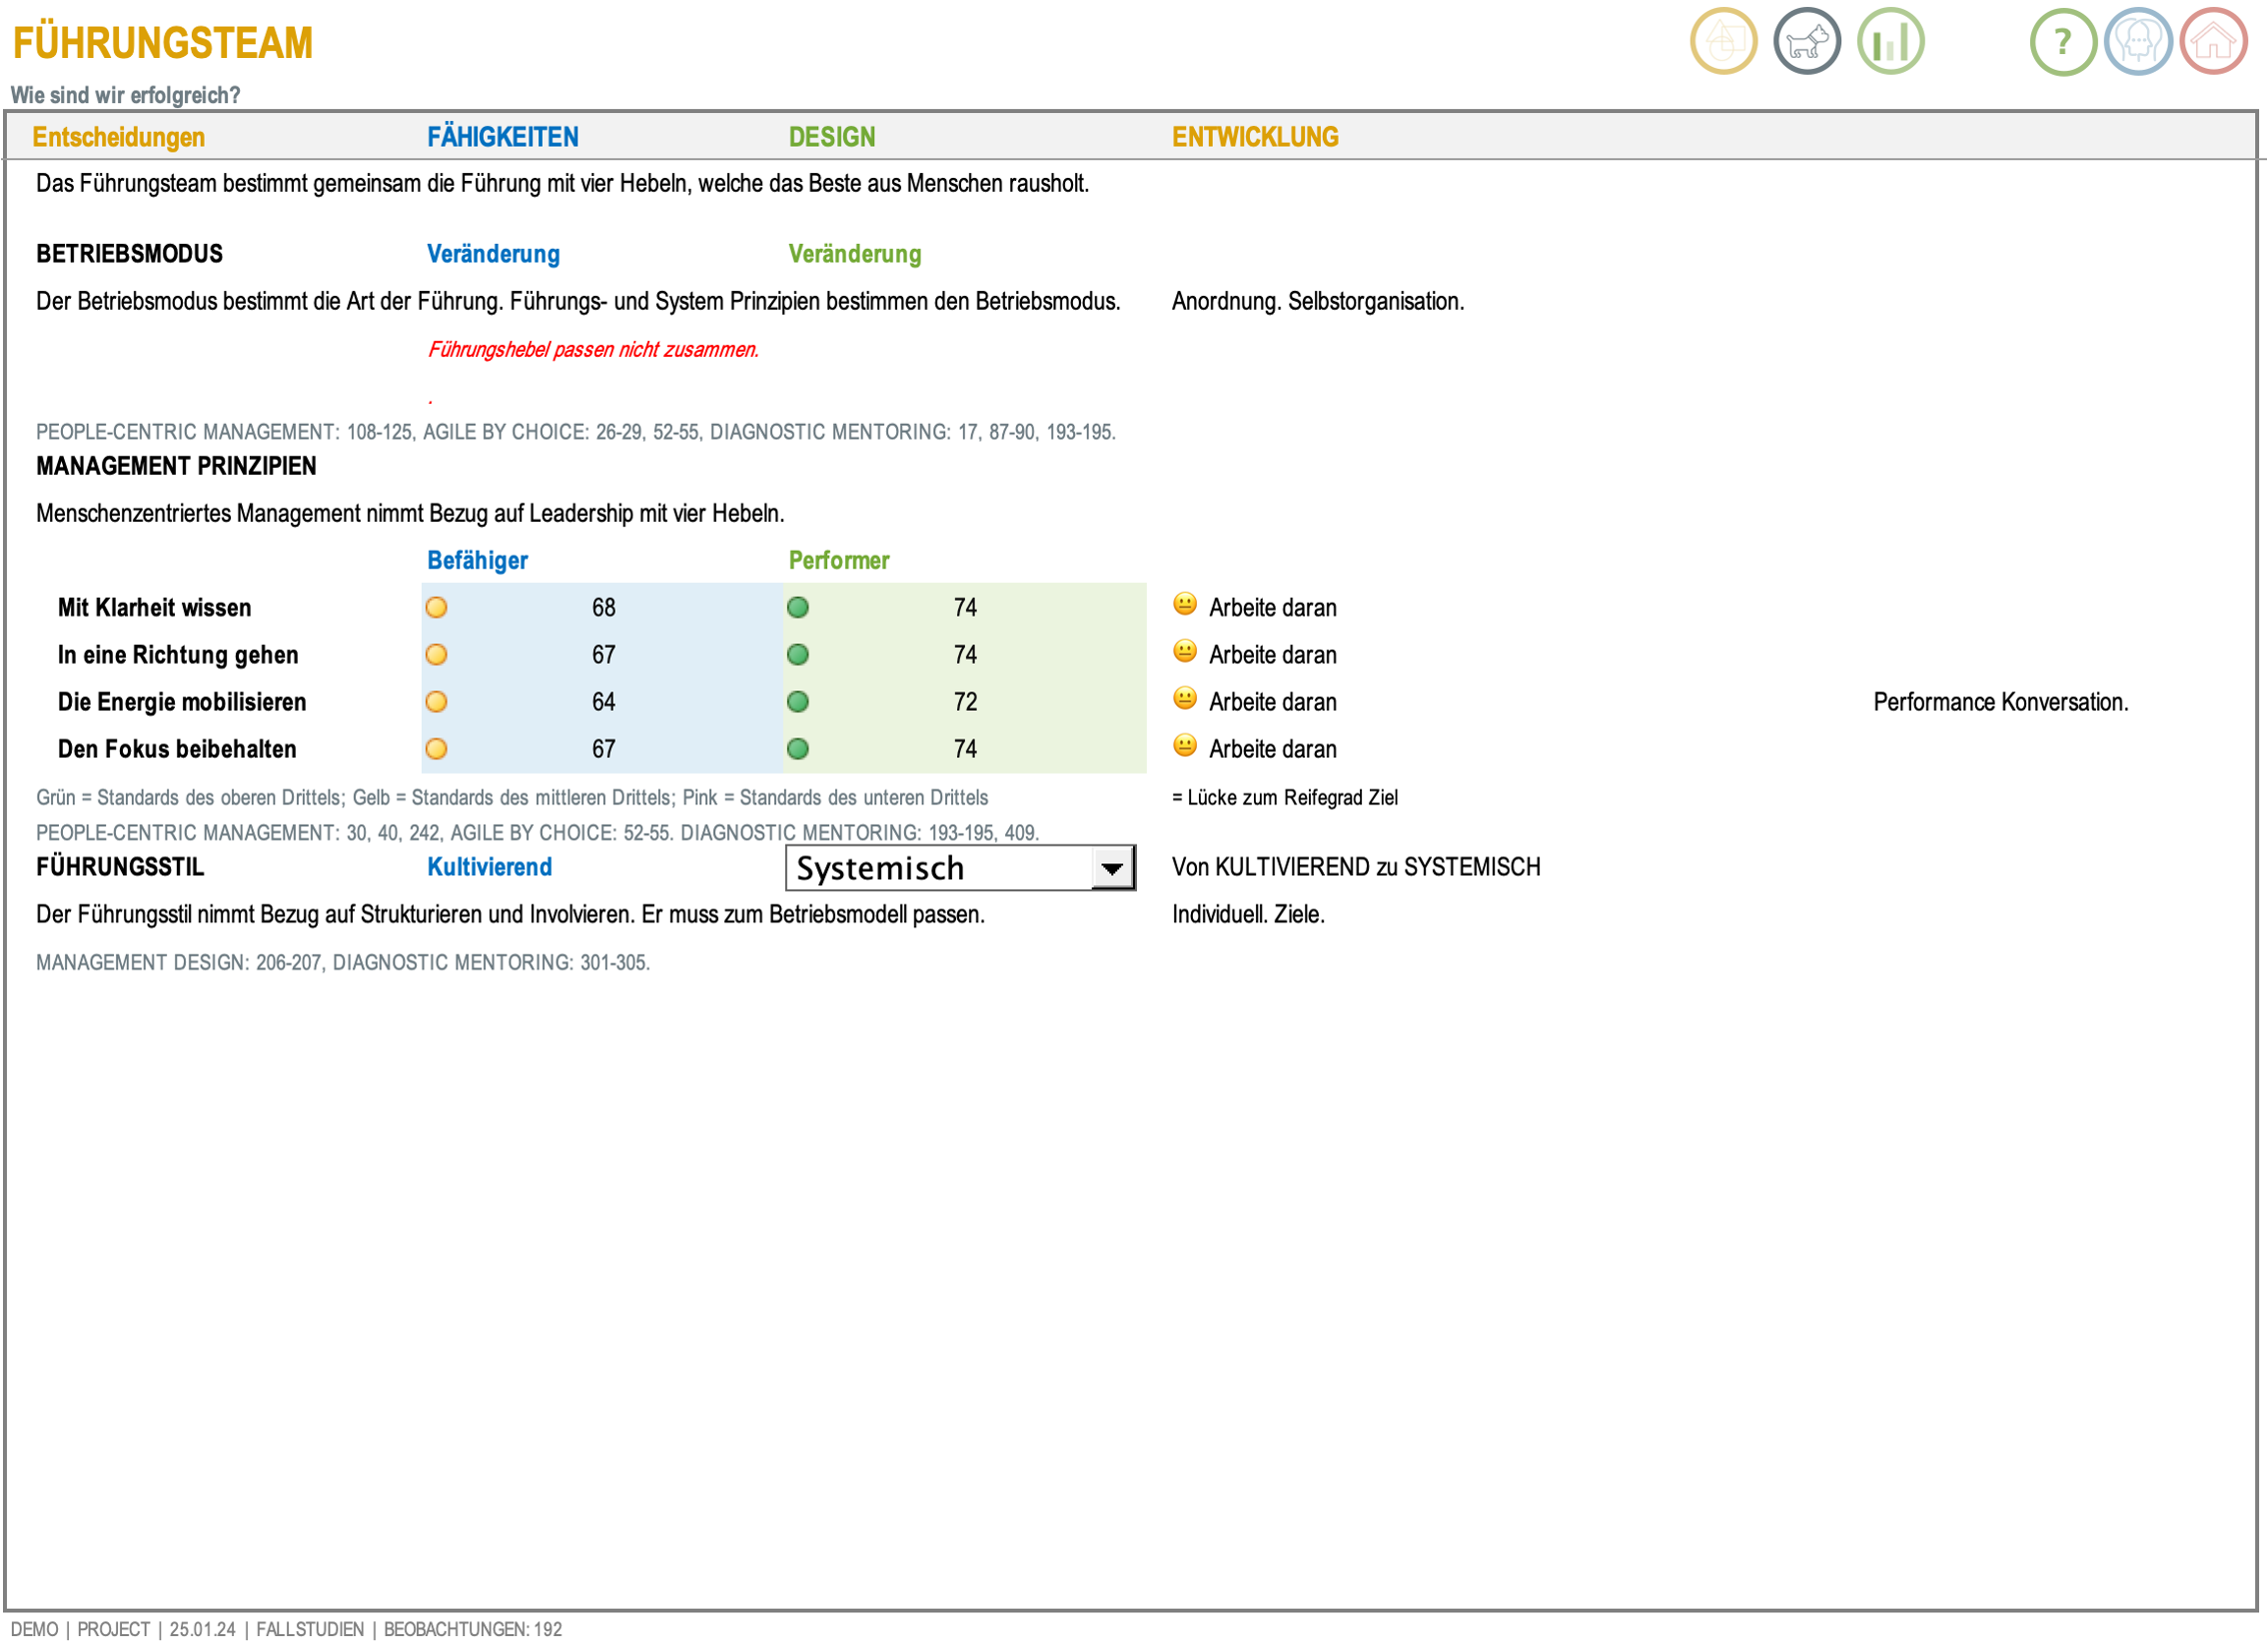
Task: Click the = Lücke zum Reifegrad Ziel note
Action: [x=1285, y=798]
